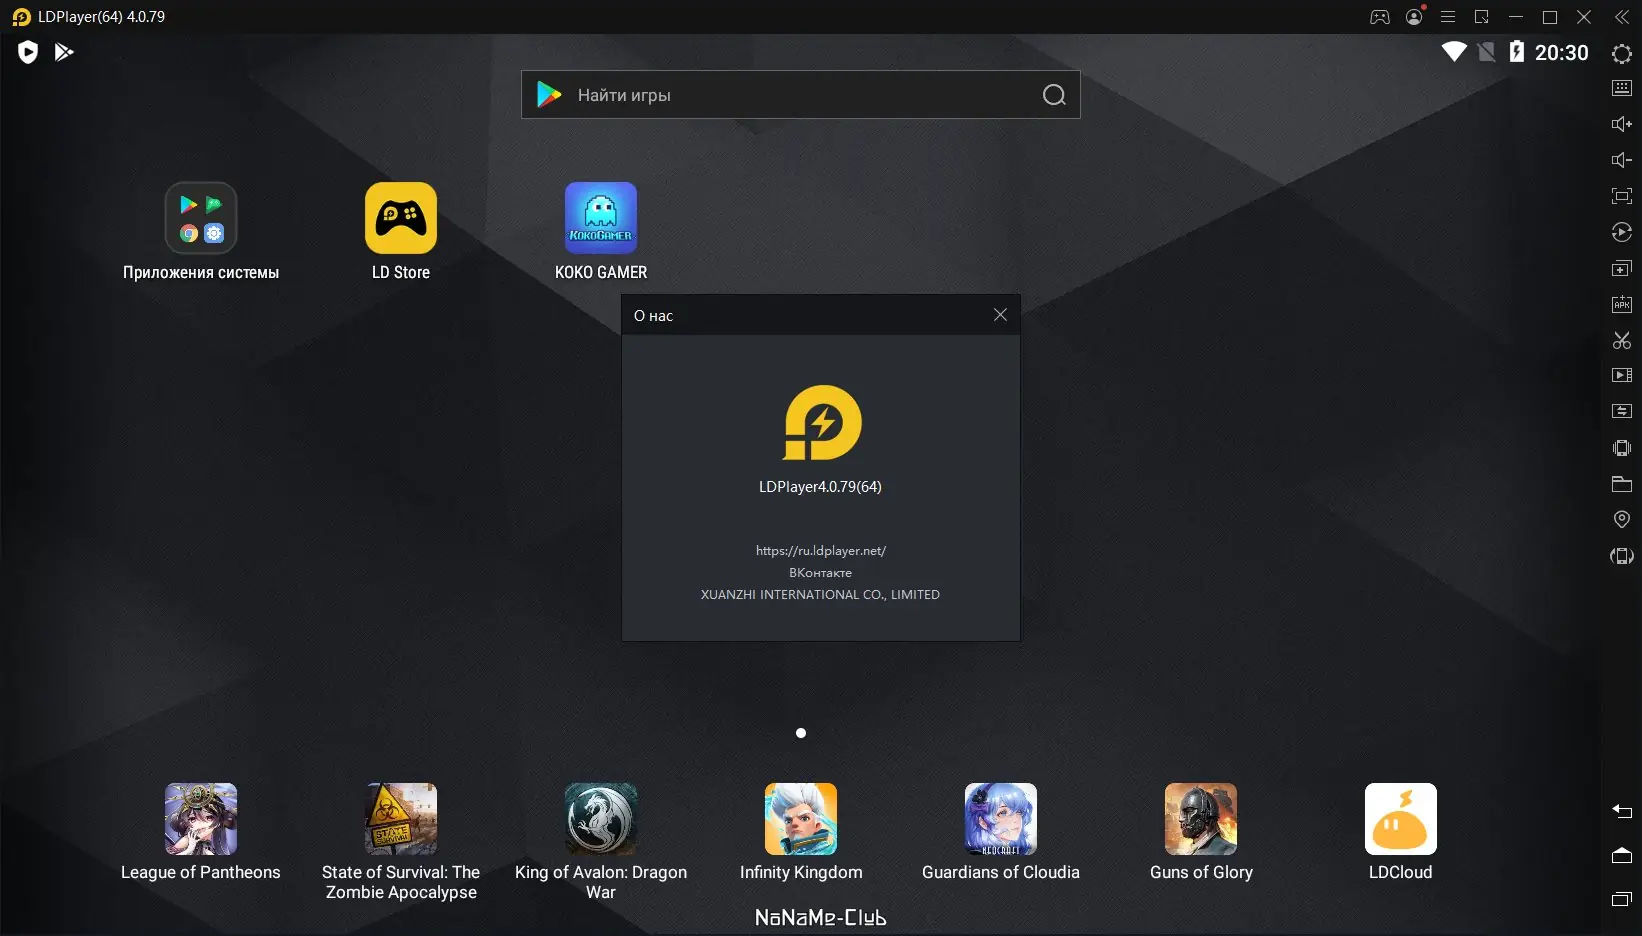Open the LDCloud app
This screenshot has height=936, width=1642.
[1401, 832]
